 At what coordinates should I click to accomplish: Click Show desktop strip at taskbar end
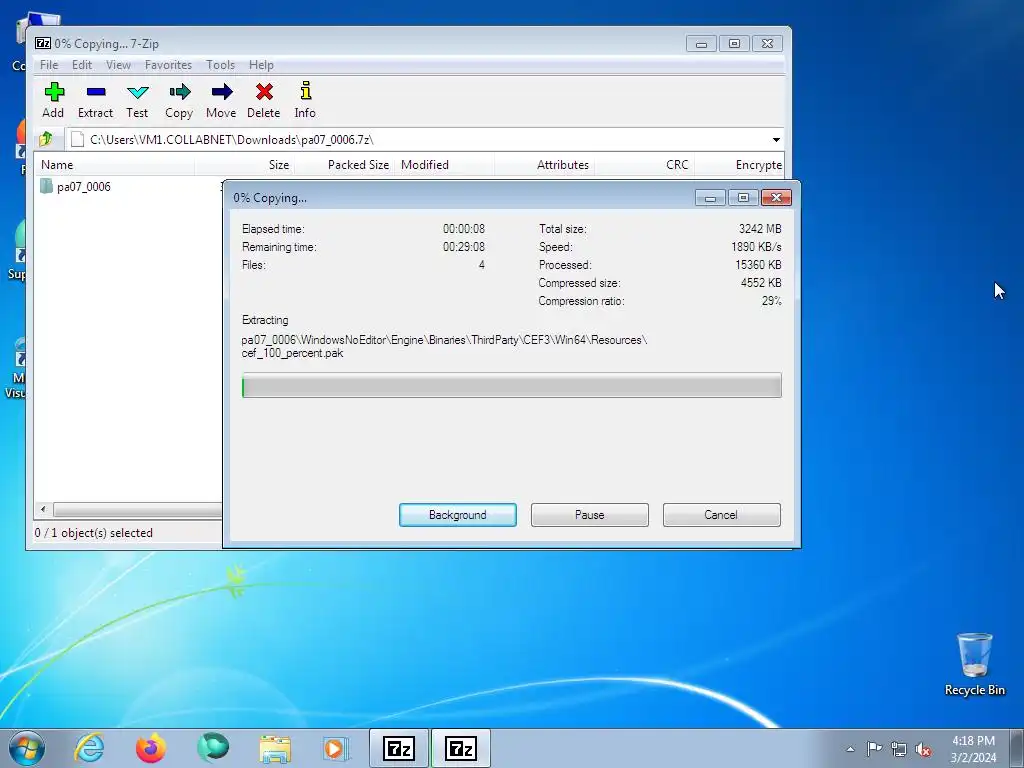1016,748
